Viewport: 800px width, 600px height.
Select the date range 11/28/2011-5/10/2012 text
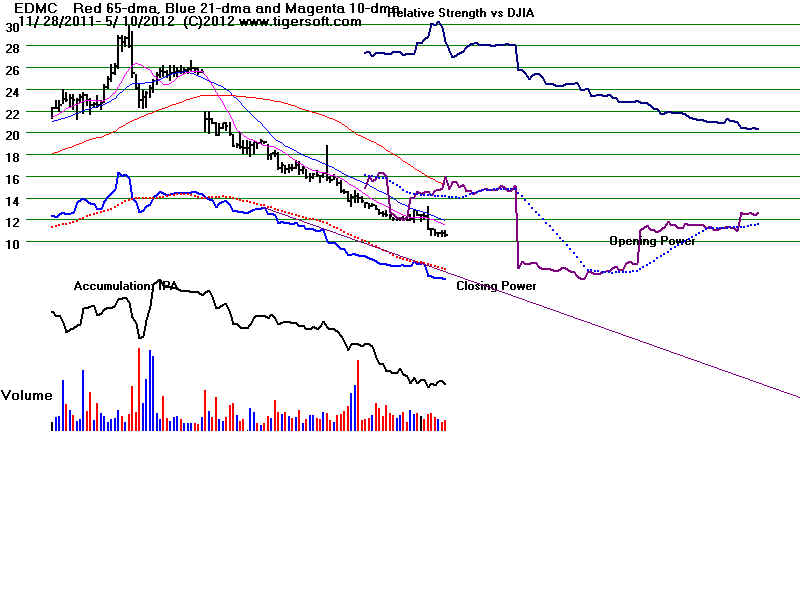(x=75, y=25)
